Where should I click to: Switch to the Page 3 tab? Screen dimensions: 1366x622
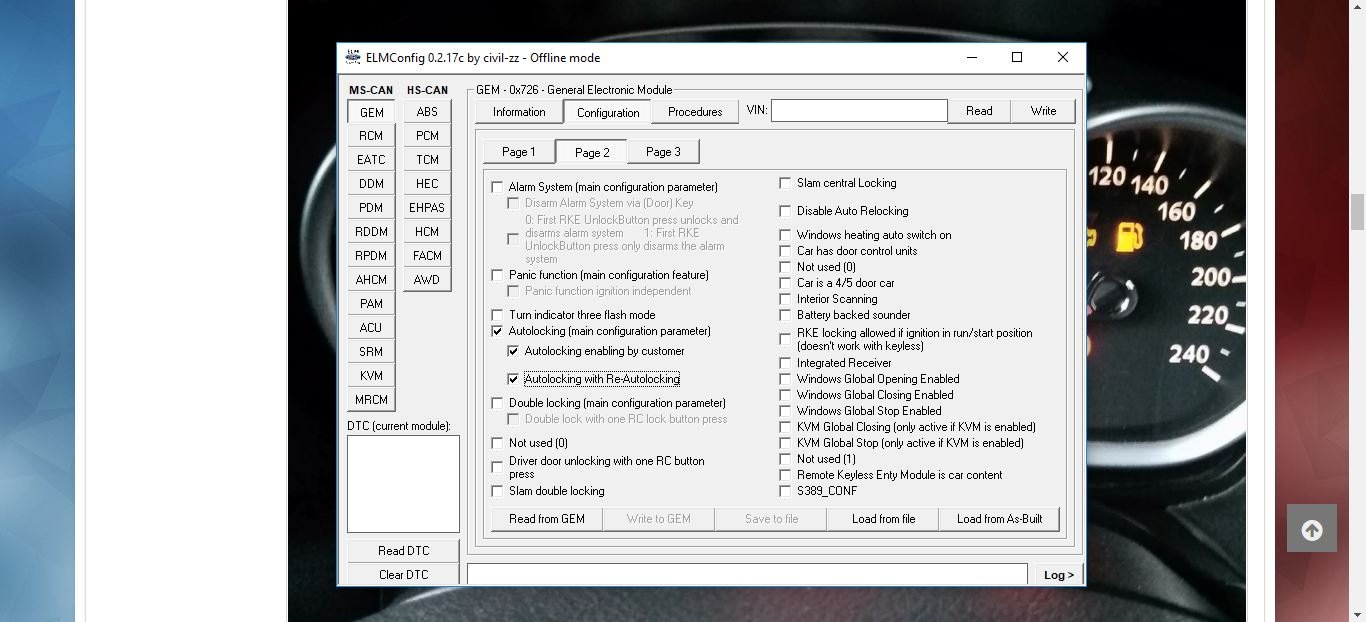point(662,152)
